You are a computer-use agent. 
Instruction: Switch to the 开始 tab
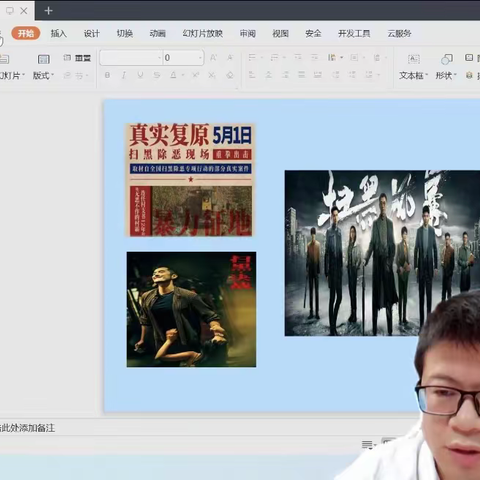(x=26, y=33)
